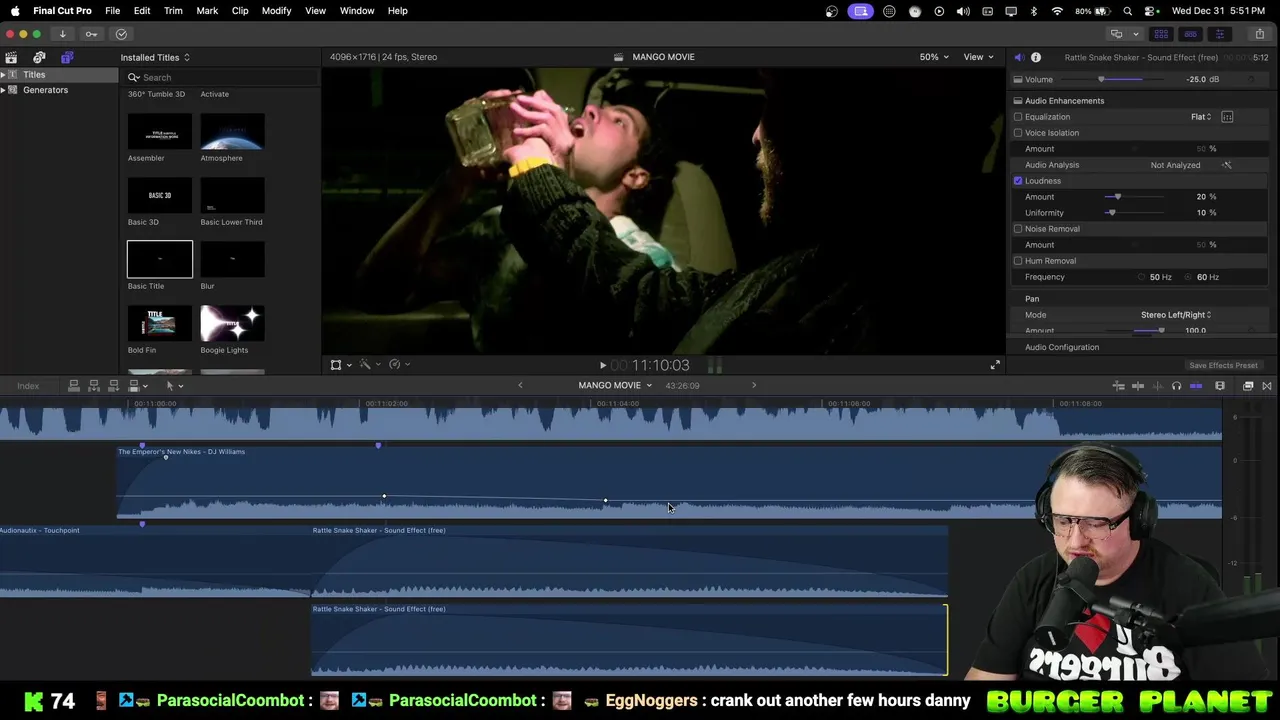1280x720 pixels.
Task: Open Stereo Left/Right pan mode dropdown
Action: pyautogui.click(x=1176, y=315)
